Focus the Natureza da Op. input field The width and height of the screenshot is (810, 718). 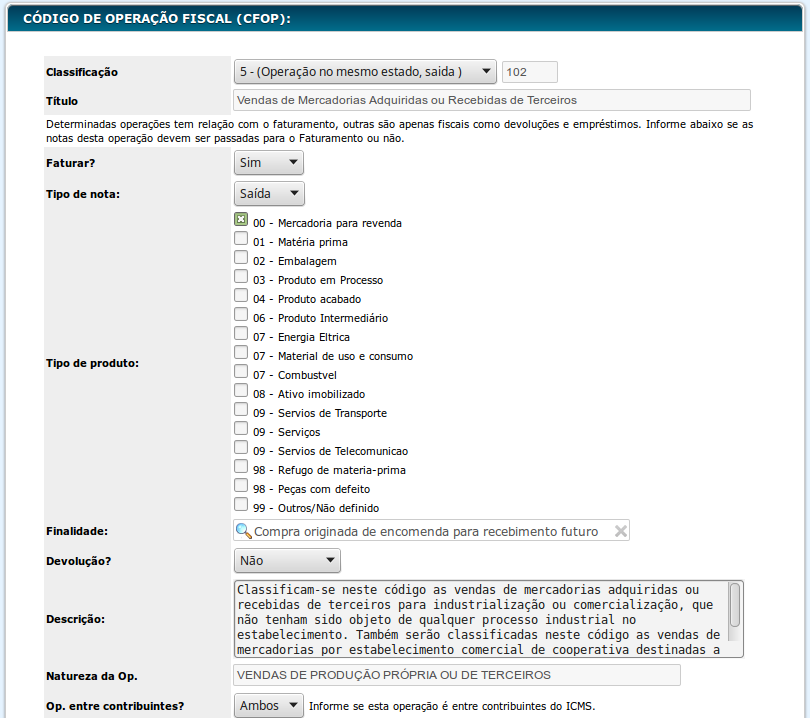coord(456,676)
